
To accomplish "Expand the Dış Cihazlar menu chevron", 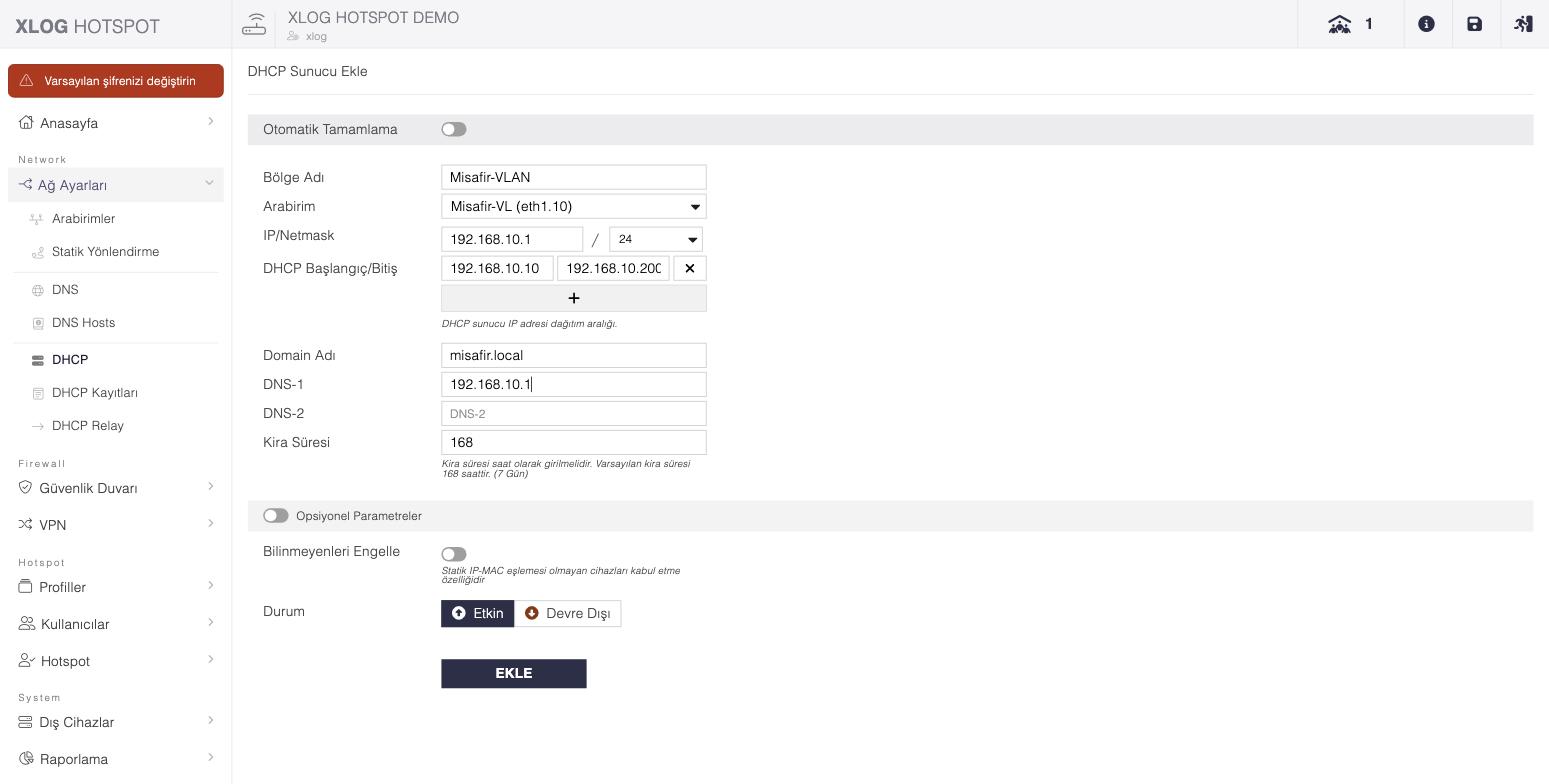I will (x=210, y=721).
